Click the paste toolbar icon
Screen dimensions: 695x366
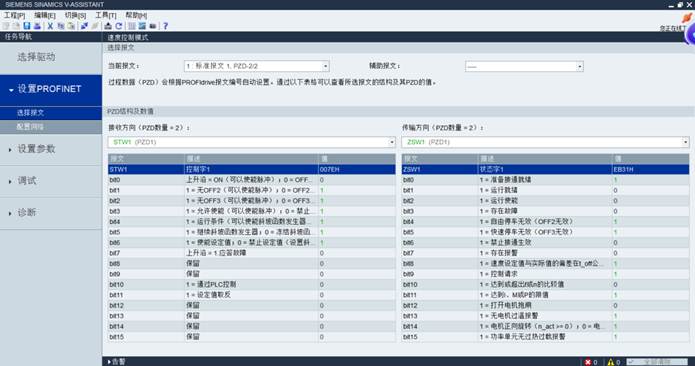(71, 26)
